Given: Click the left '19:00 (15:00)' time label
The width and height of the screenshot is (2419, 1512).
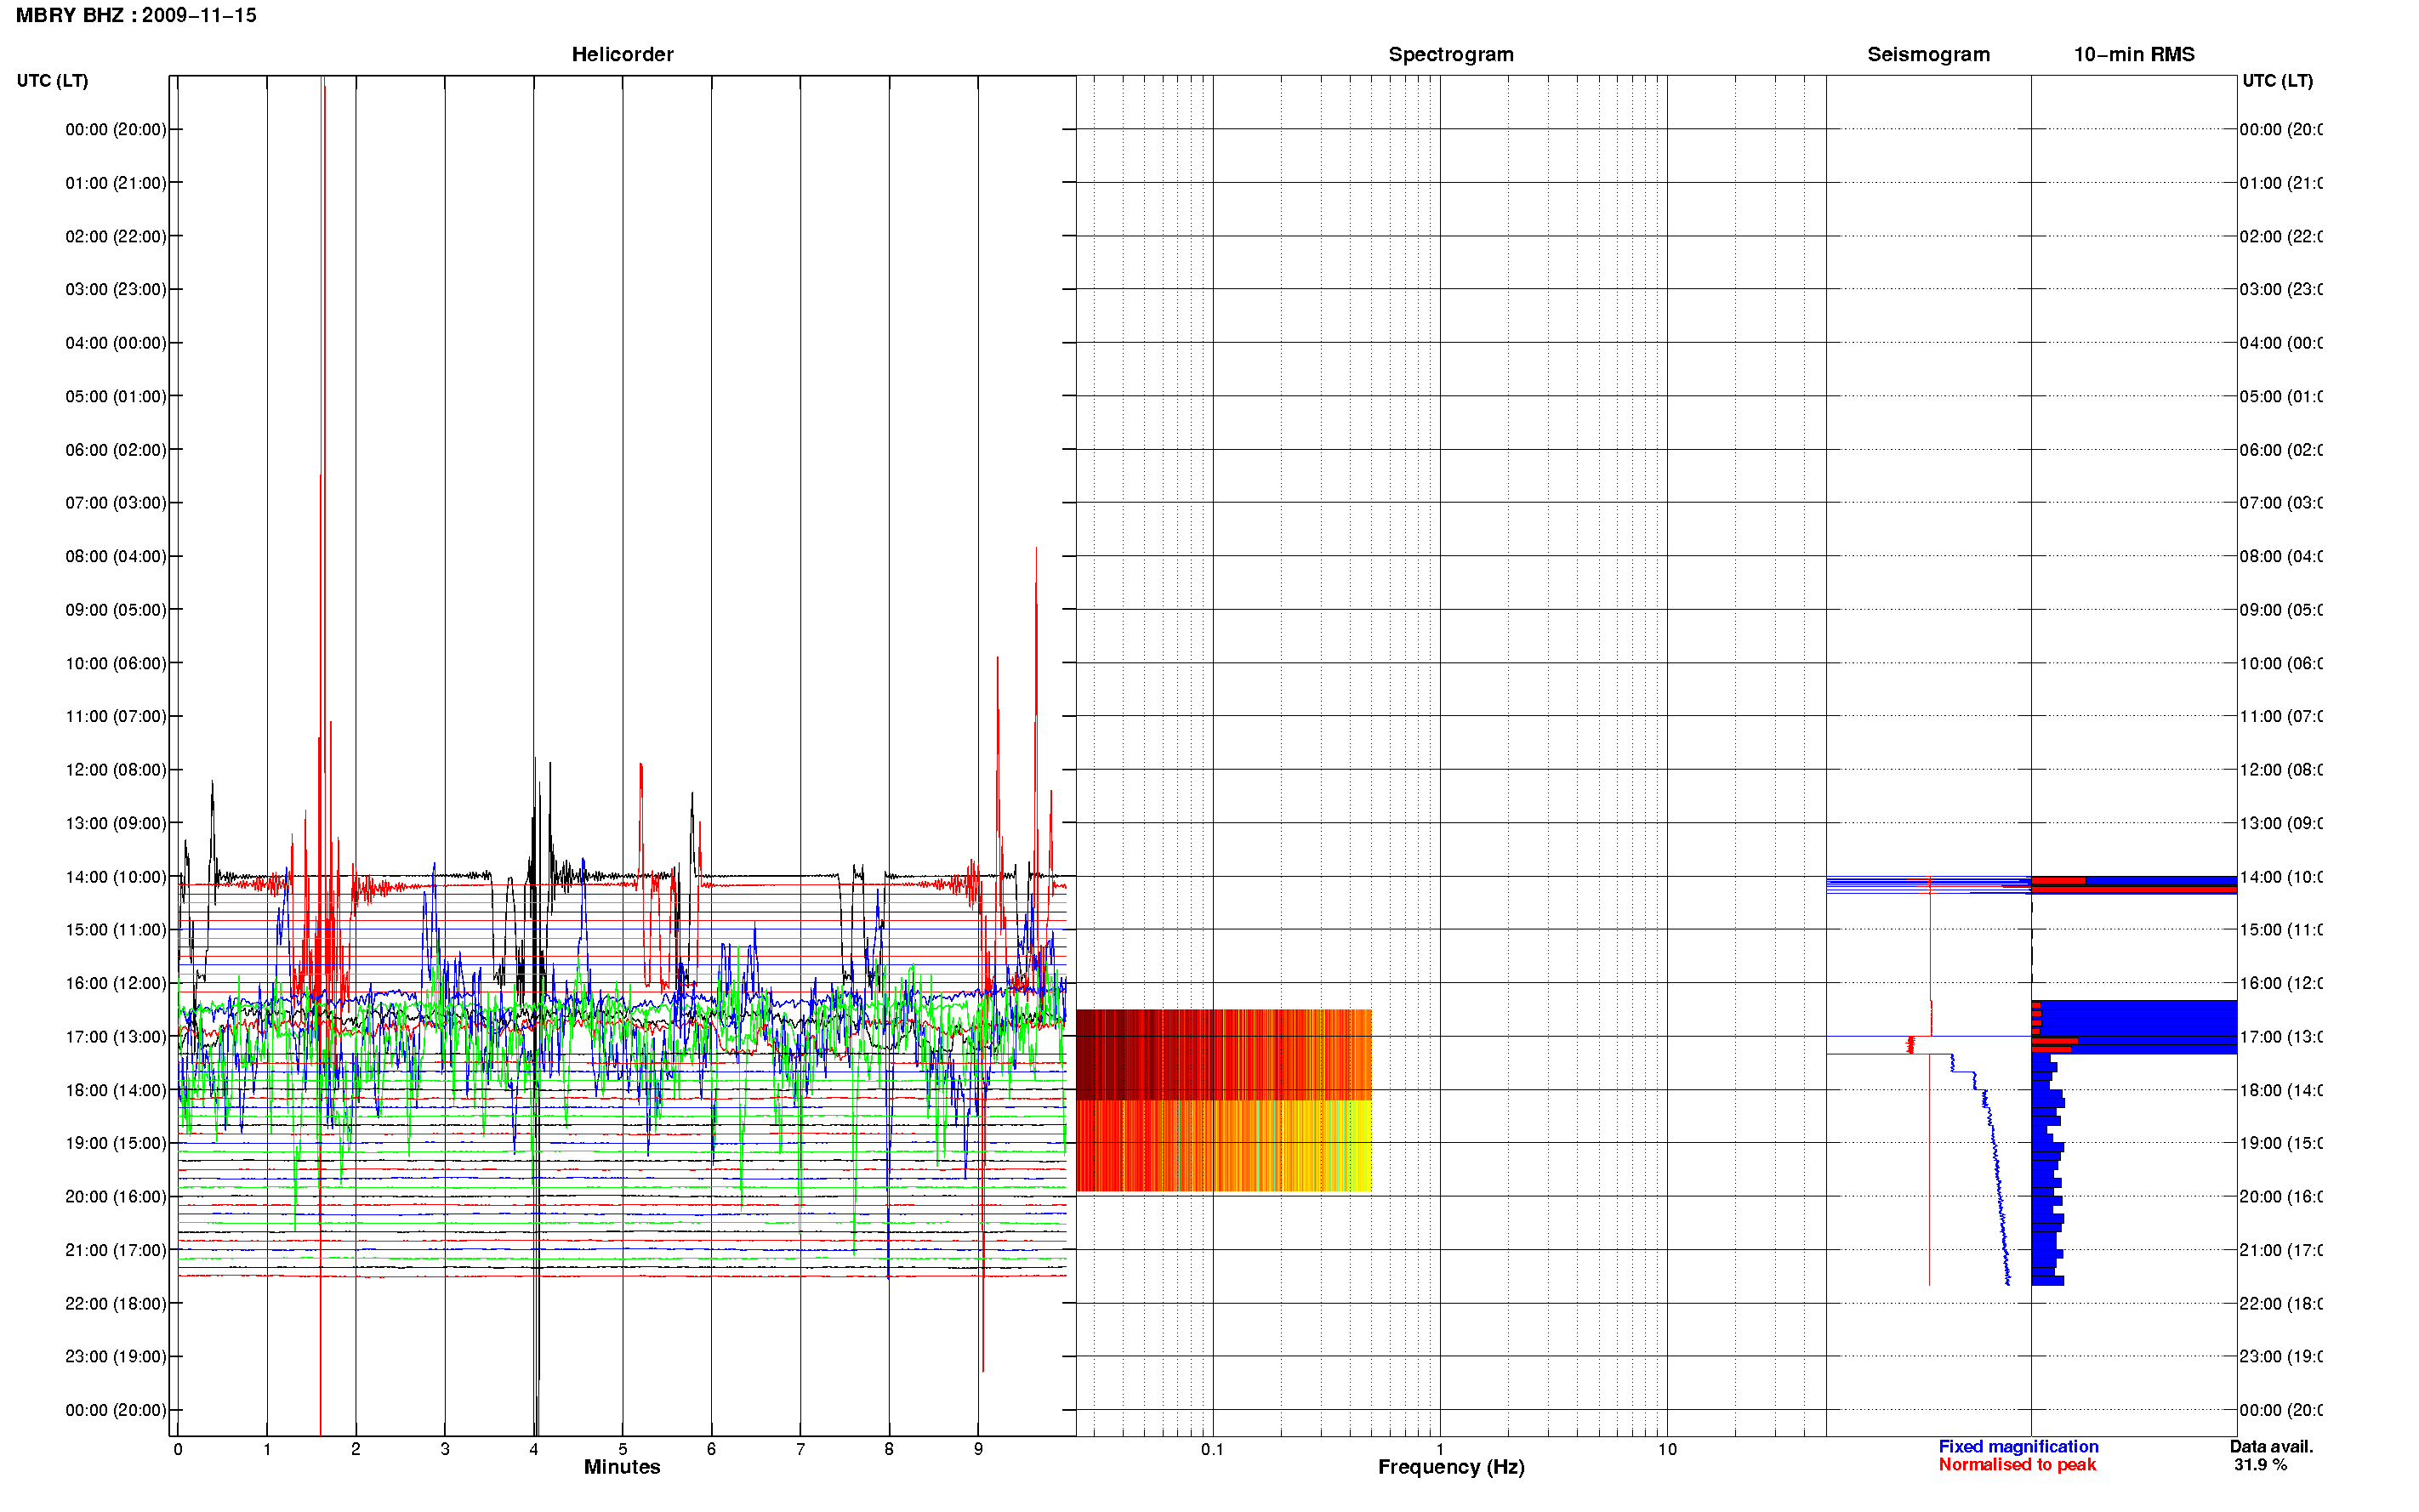Looking at the screenshot, I should (x=116, y=1143).
